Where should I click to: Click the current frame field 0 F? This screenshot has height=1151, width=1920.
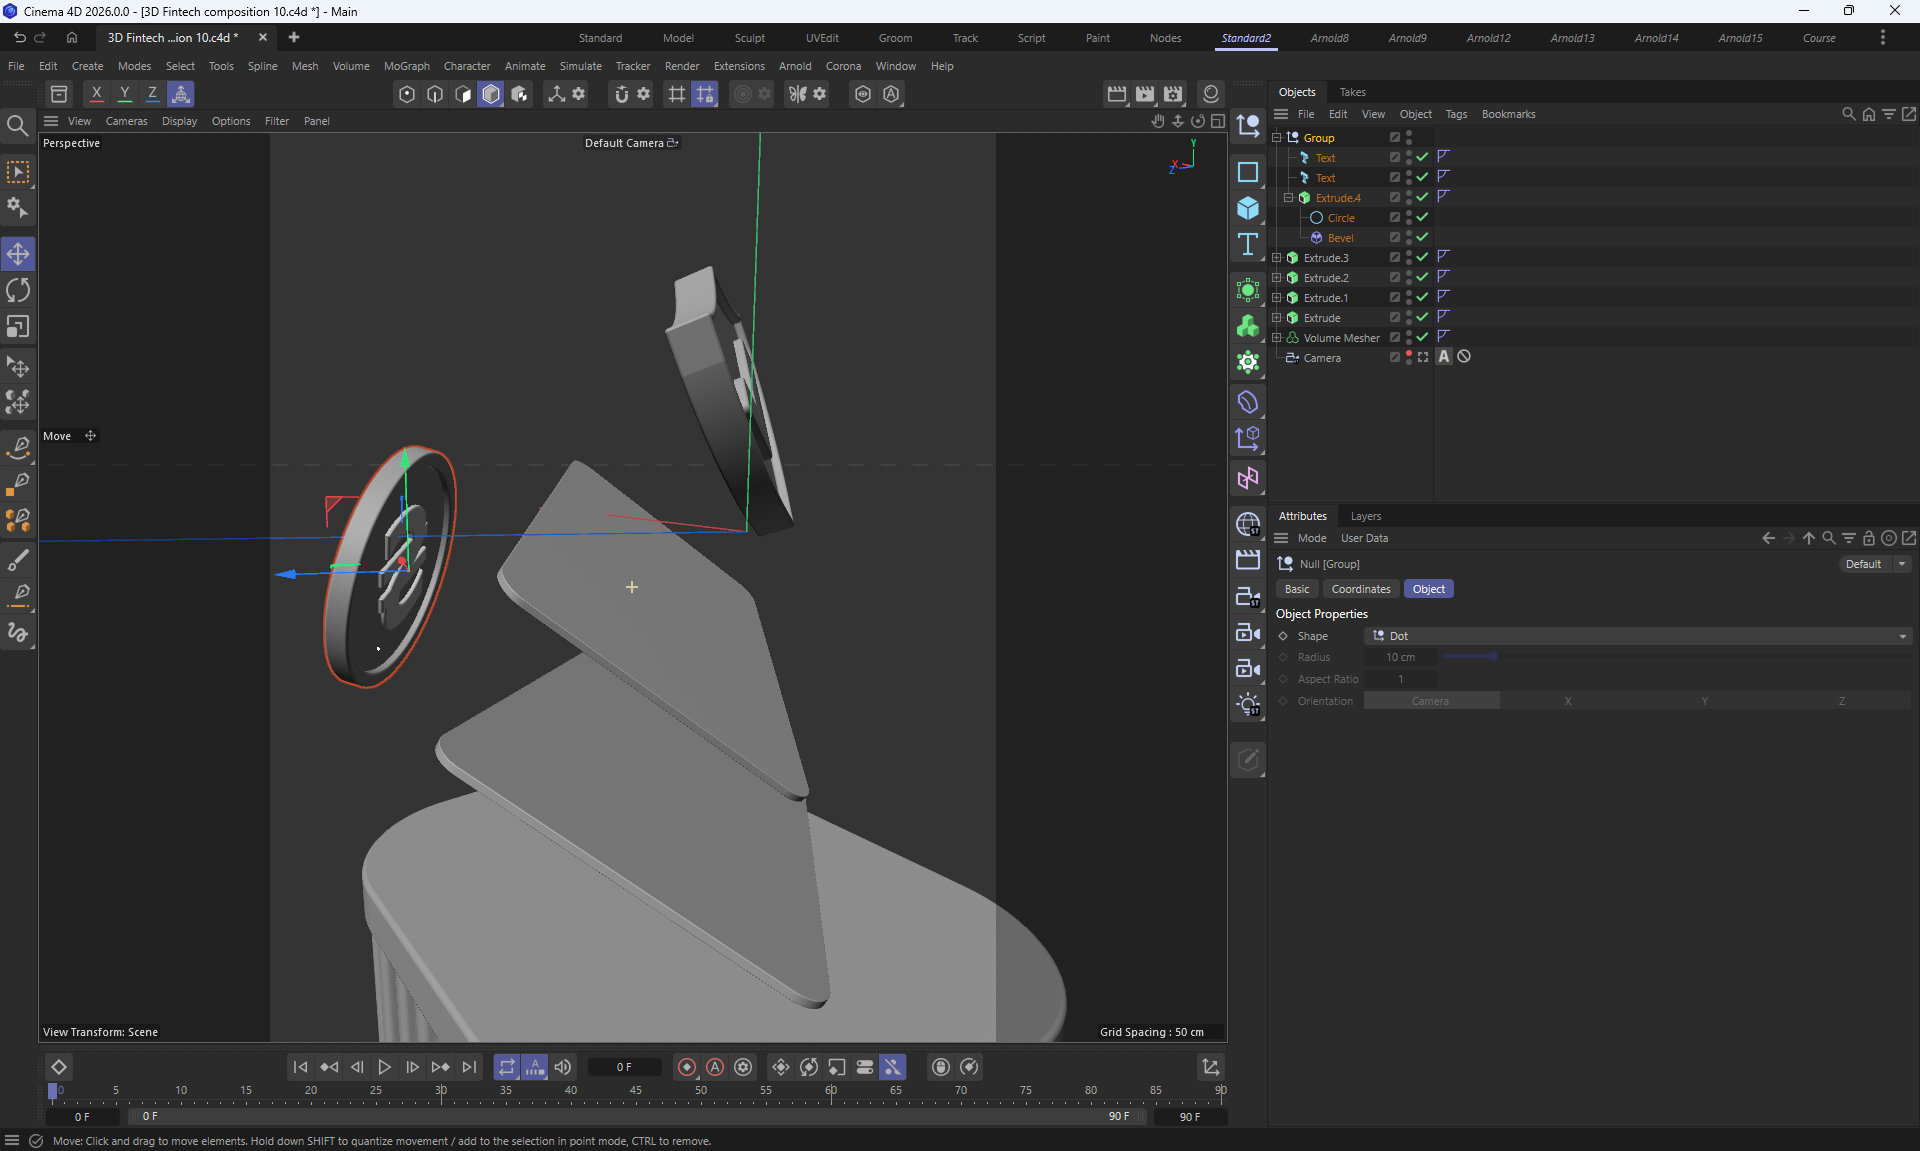(624, 1067)
